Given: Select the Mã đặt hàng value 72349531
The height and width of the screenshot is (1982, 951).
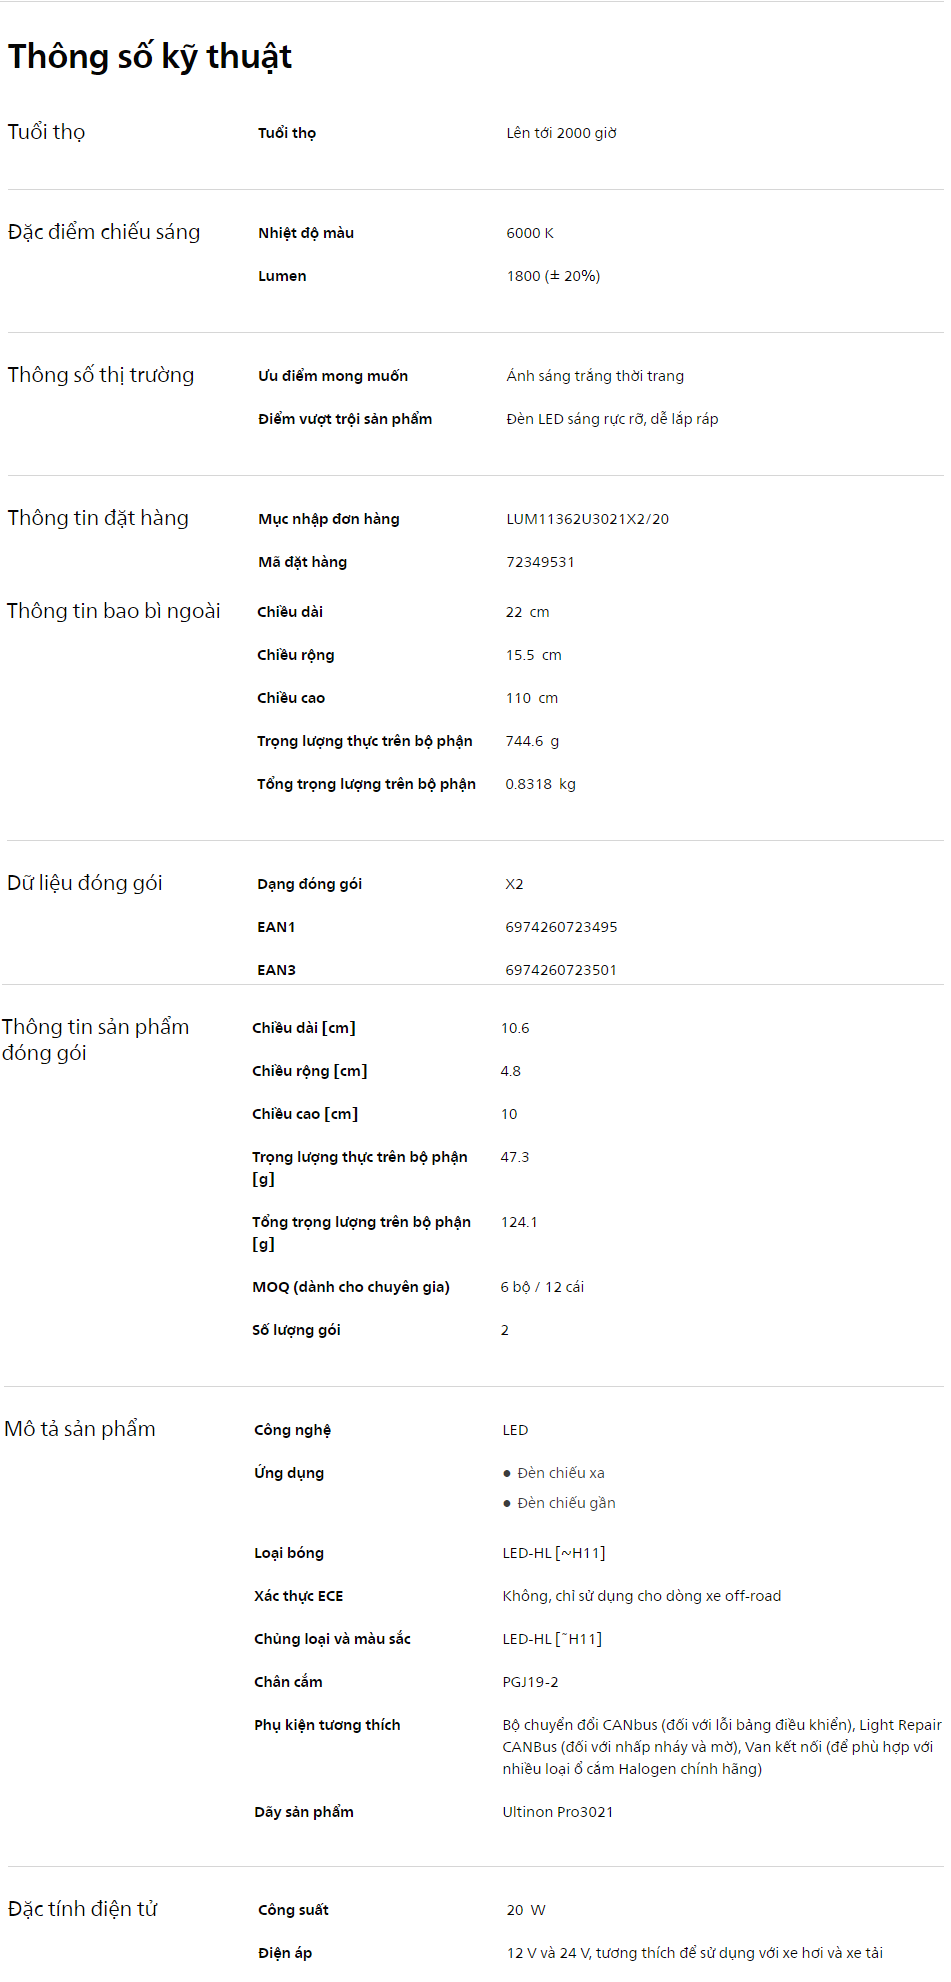Looking at the screenshot, I should (540, 562).
